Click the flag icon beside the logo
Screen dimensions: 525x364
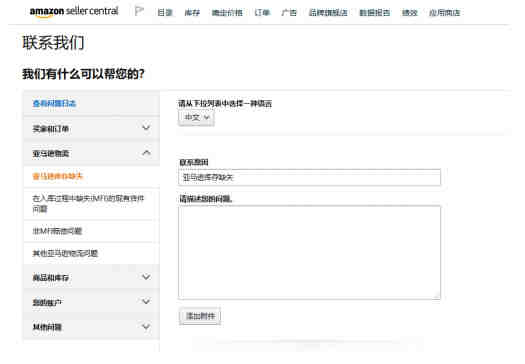click(139, 11)
